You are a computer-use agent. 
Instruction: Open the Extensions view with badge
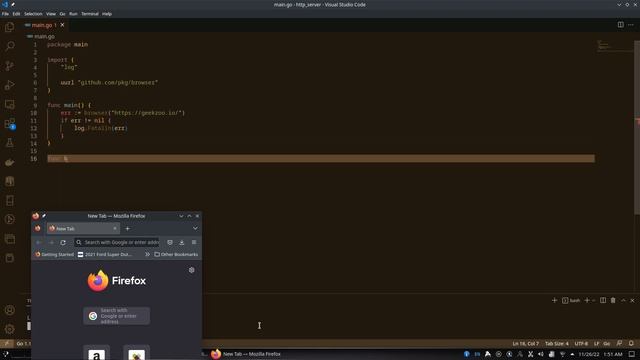(9, 124)
